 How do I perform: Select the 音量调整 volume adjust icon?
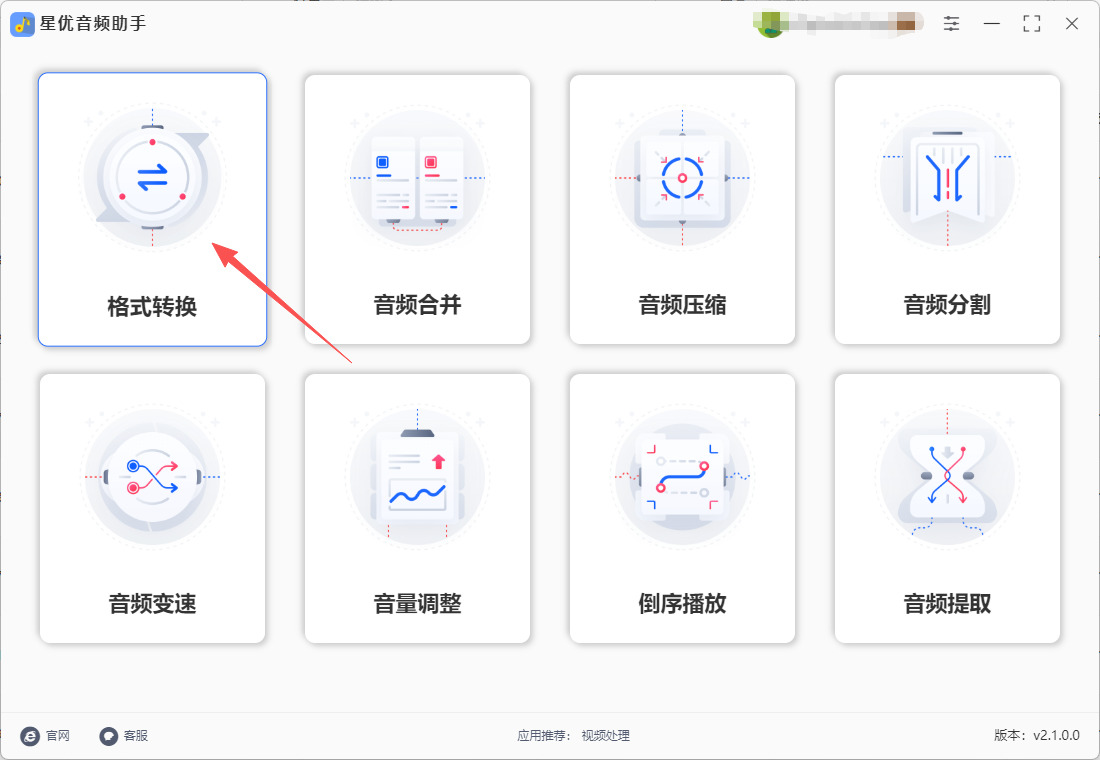(417, 476)
